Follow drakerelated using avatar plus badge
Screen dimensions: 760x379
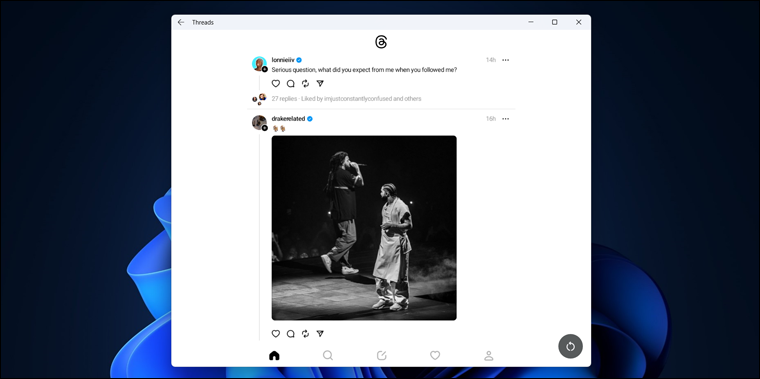265,128
